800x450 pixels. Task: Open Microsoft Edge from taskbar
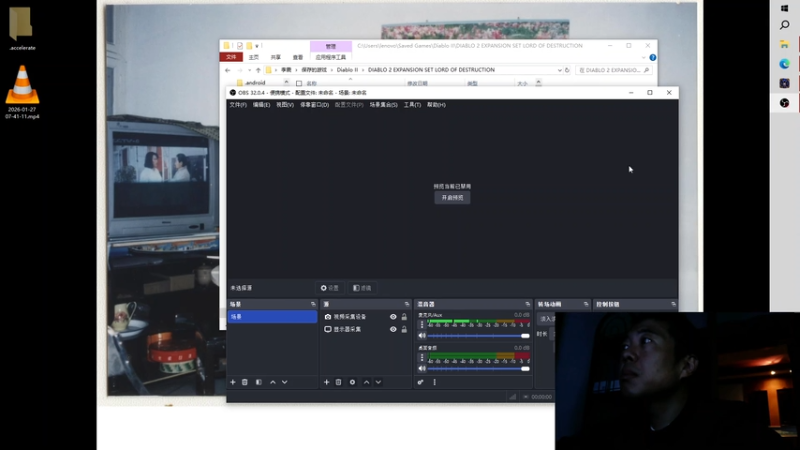(x=785, y=64)
